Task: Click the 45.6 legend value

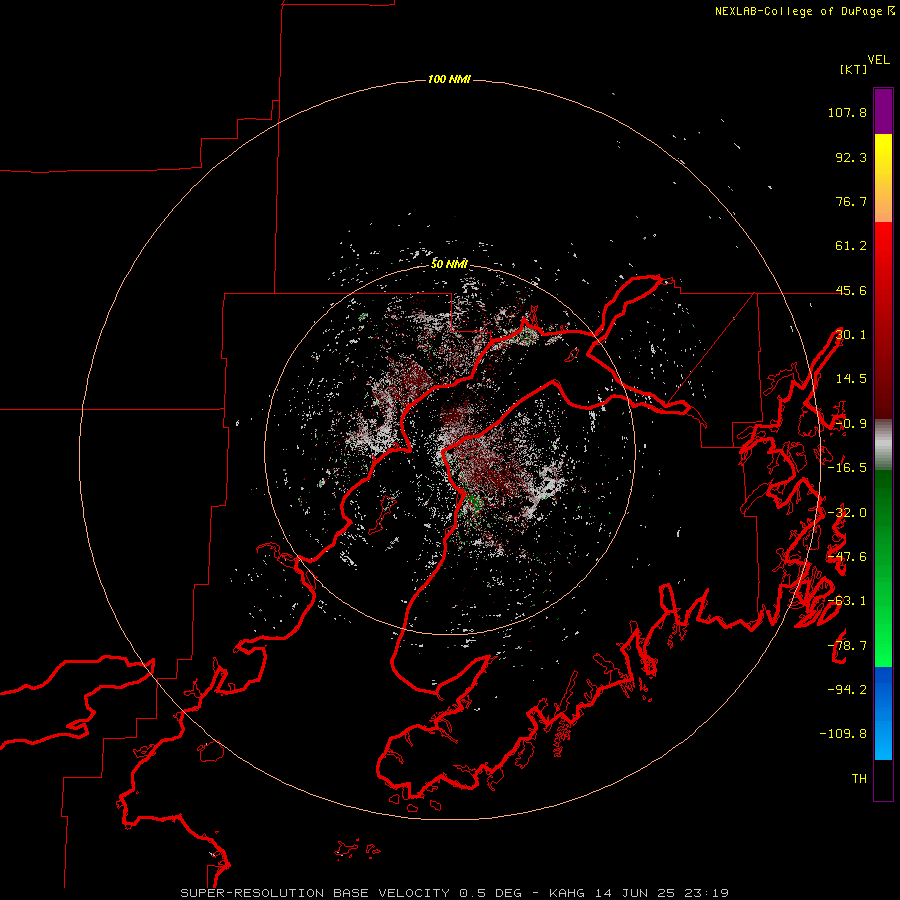Action: tap(851, 290)
